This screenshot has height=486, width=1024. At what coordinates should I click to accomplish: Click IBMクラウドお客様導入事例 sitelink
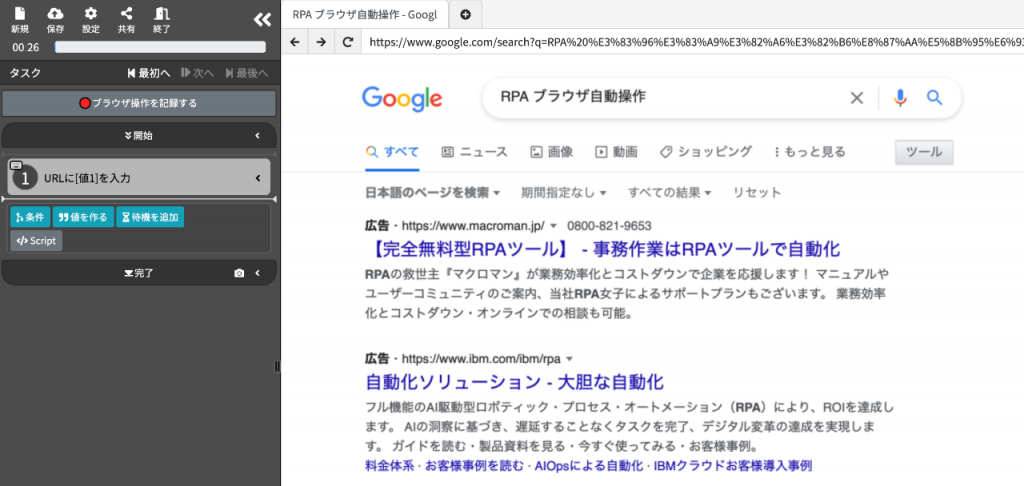point(733,466)
